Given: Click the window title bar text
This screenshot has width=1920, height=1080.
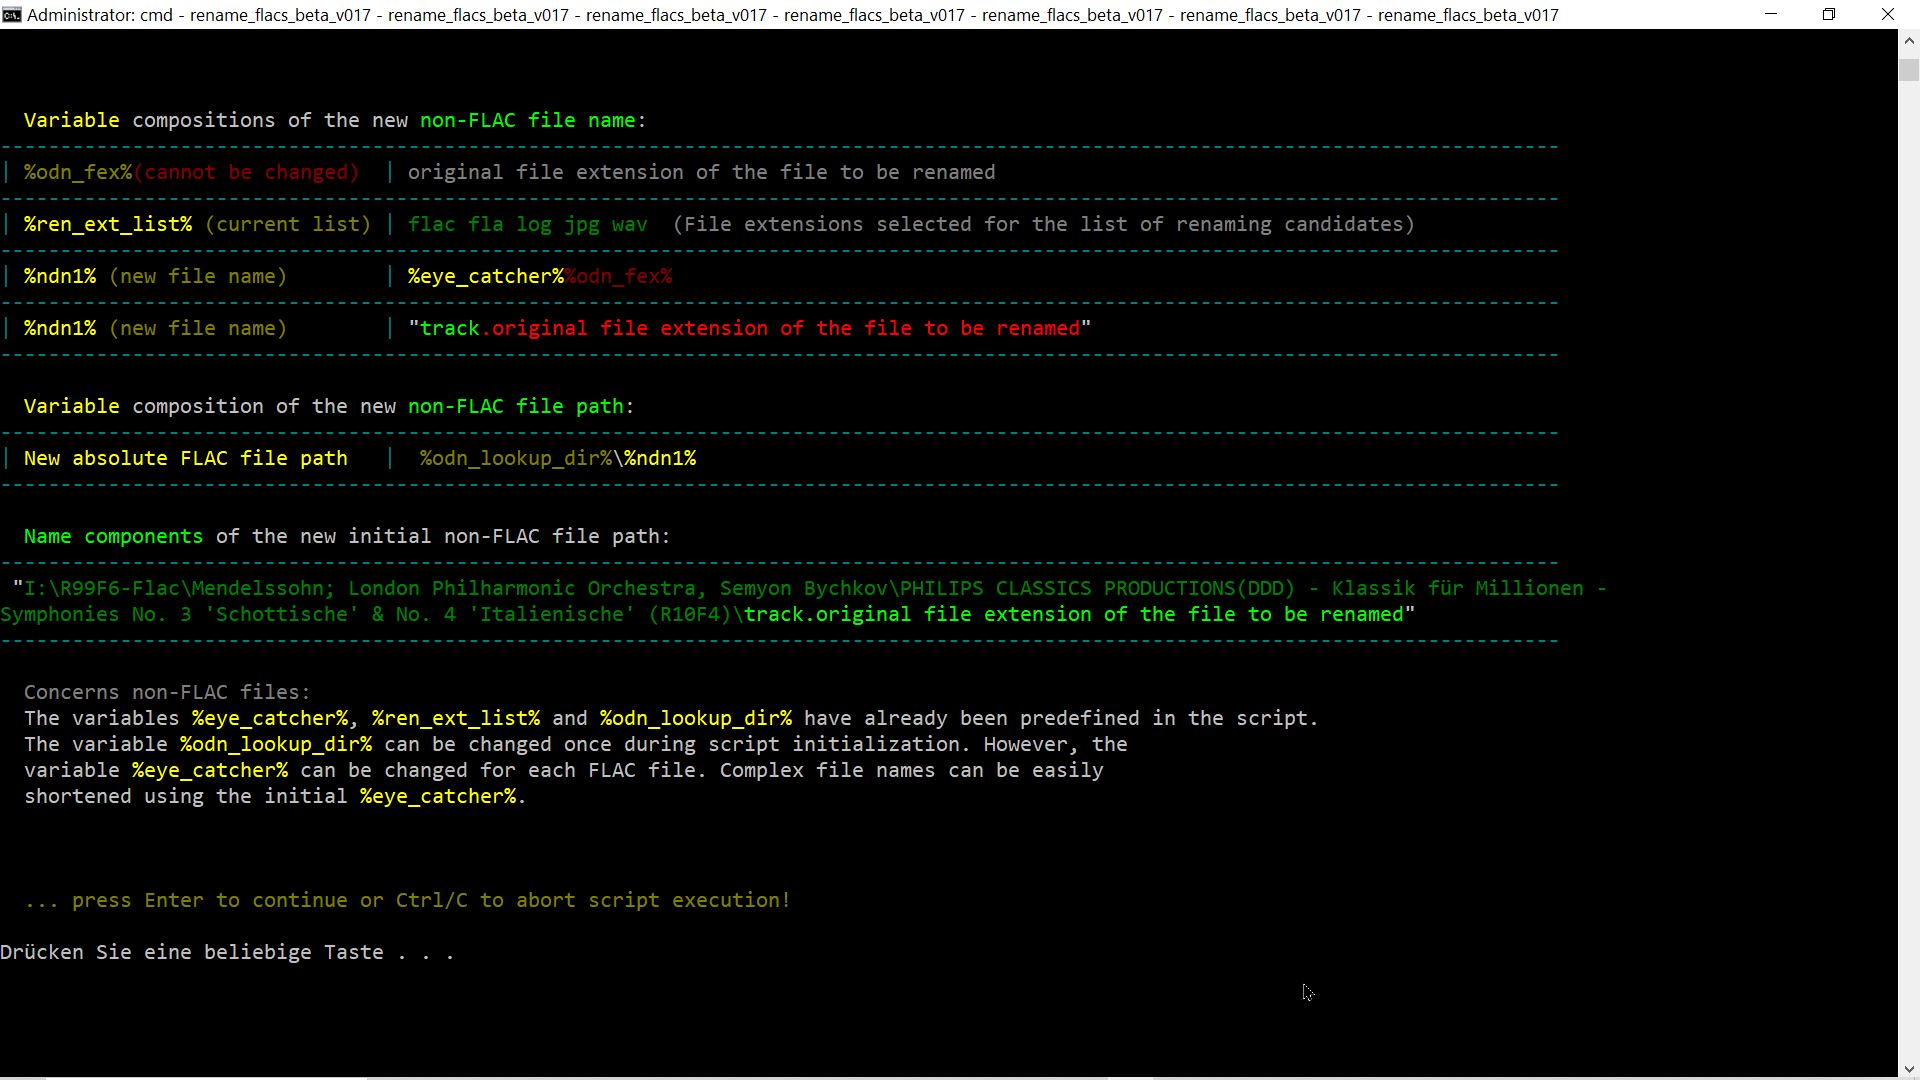Looking at the screenshot, I should pos(792,14).
